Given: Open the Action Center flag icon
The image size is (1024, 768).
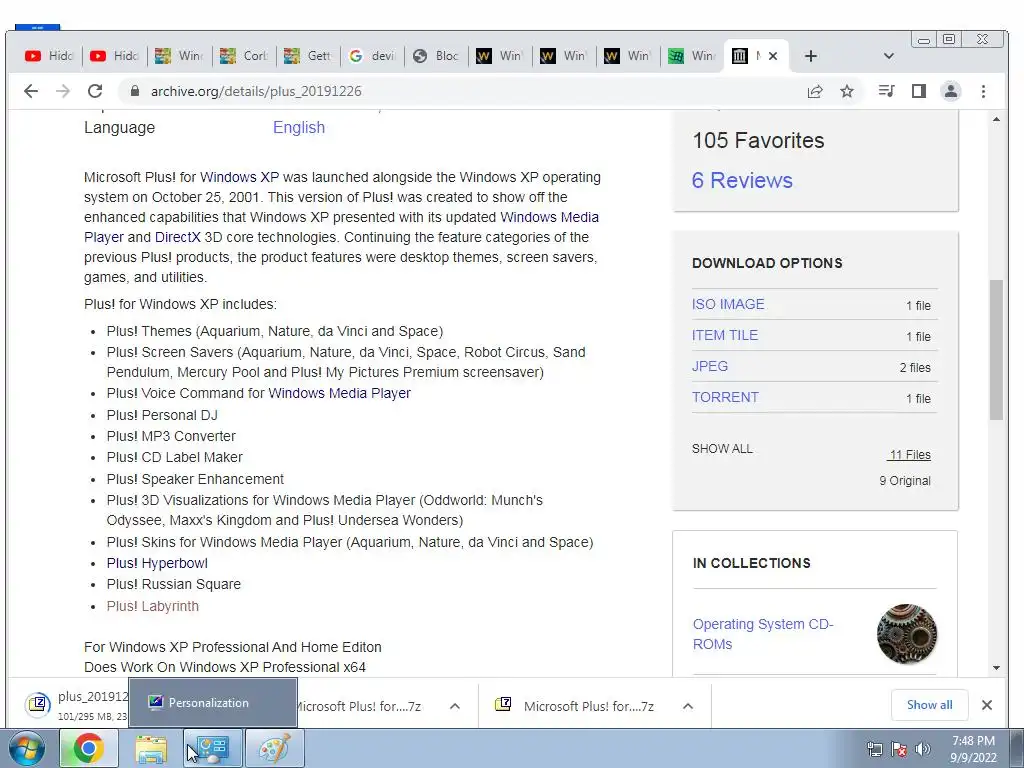Looking at the screenshot, I should click(x=899, y=749).
